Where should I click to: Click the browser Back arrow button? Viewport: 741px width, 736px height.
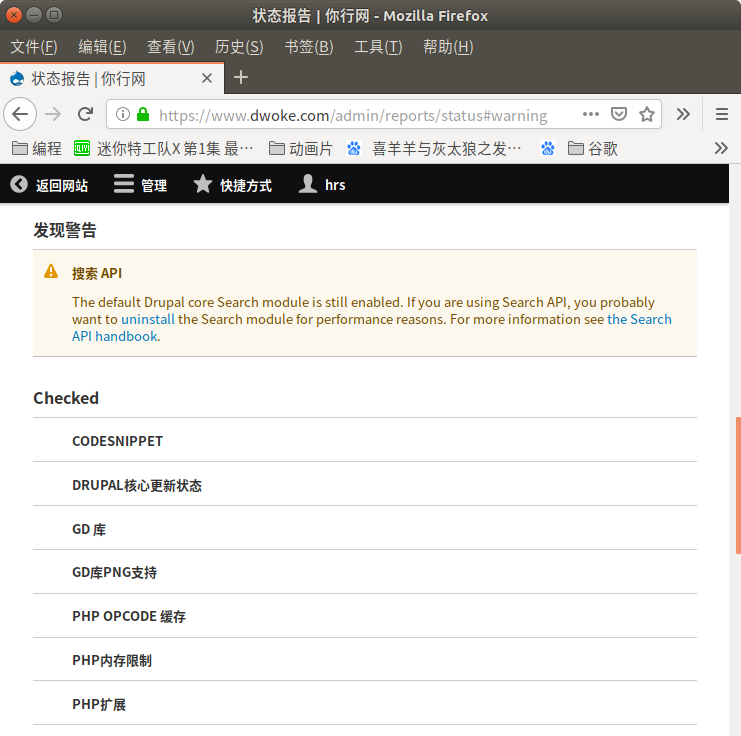[20, 114]
